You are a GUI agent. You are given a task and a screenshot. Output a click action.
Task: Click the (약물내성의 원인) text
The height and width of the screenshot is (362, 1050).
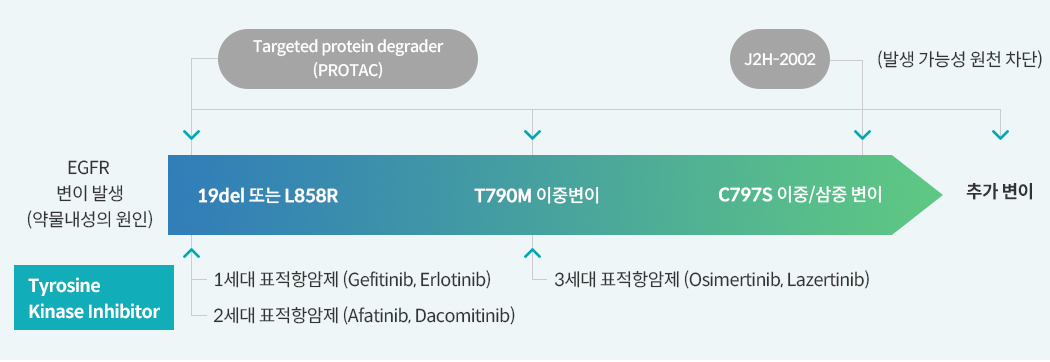click(x=89, y=219)
